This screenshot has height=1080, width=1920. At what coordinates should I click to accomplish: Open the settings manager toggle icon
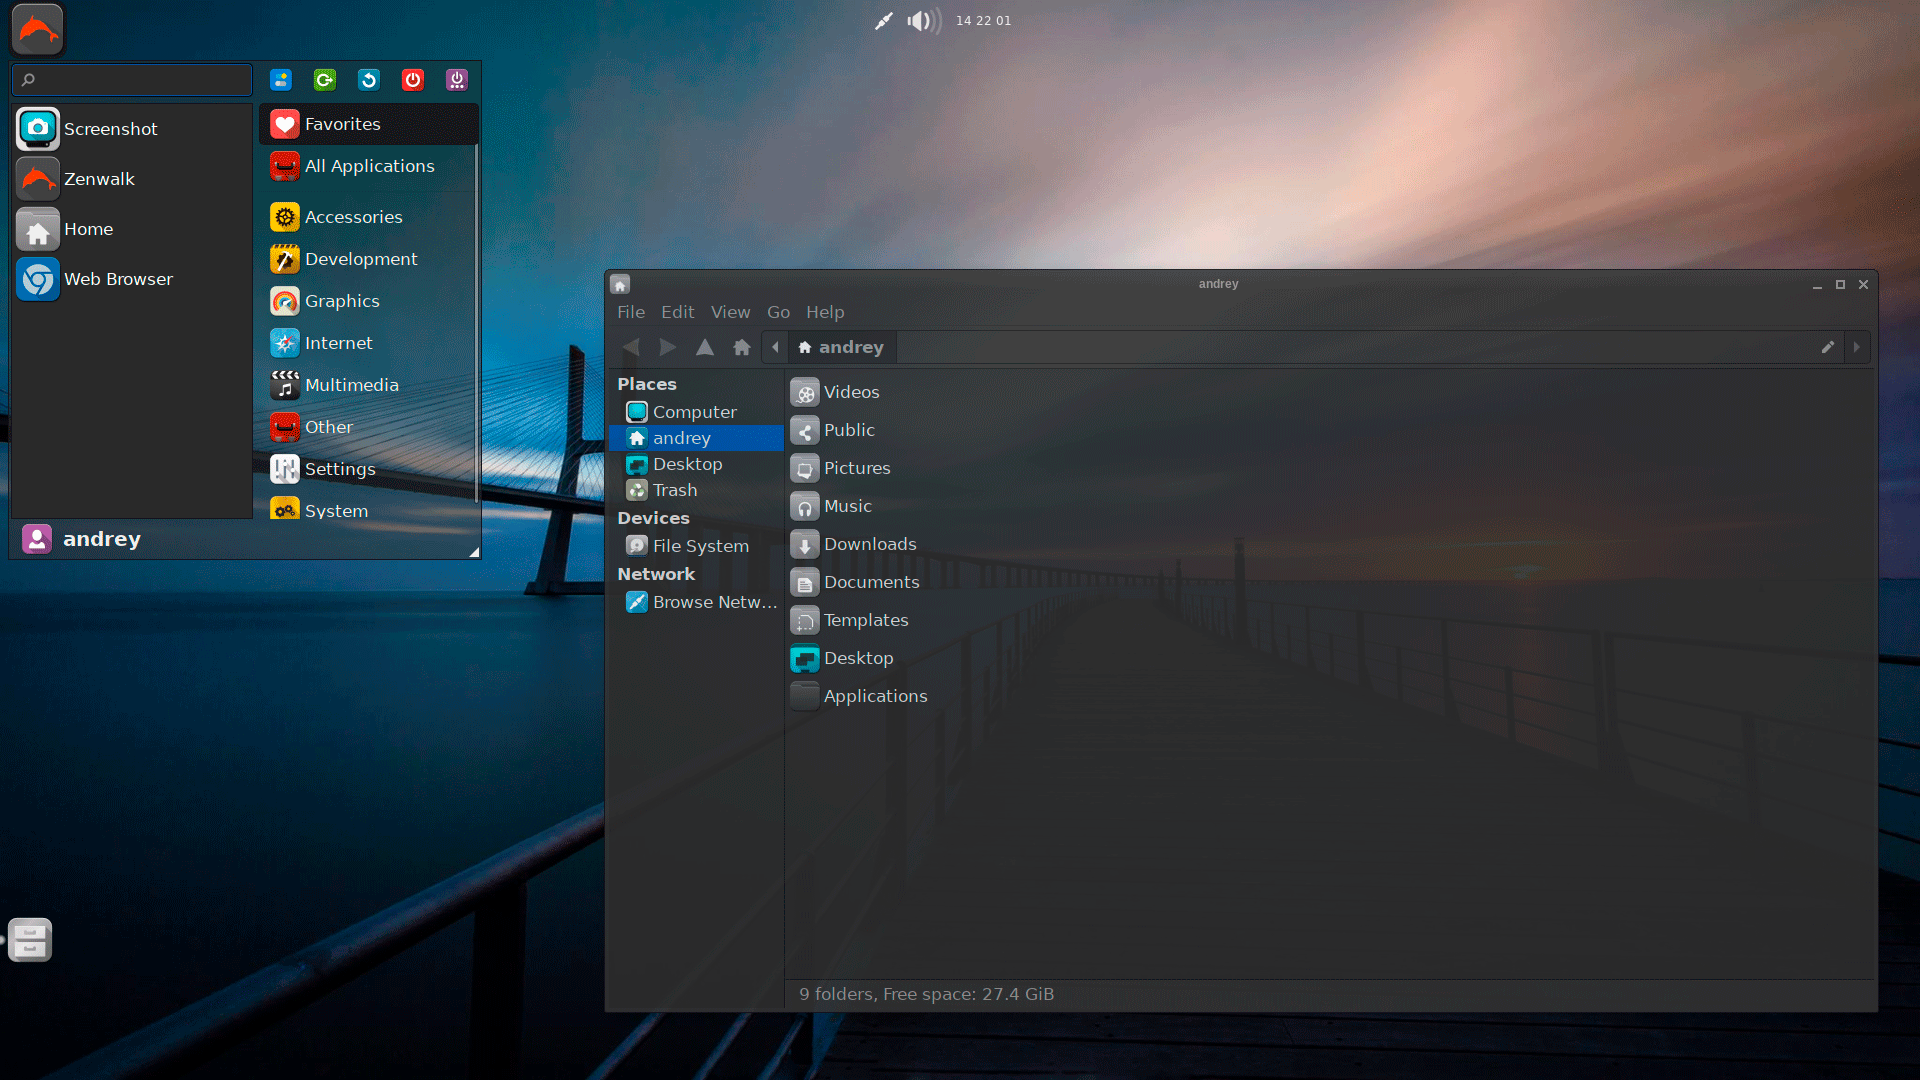[281, 80]
